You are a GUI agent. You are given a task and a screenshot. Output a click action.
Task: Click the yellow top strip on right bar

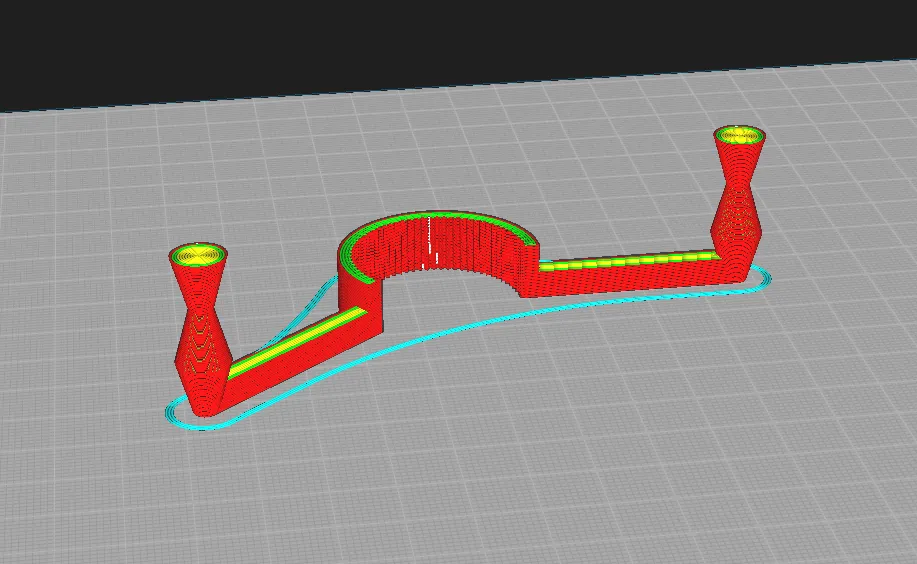627,261
